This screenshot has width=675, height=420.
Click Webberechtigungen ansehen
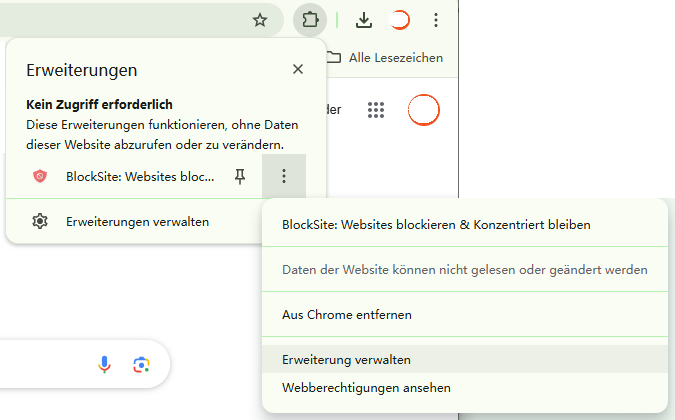tap(367, 387)
